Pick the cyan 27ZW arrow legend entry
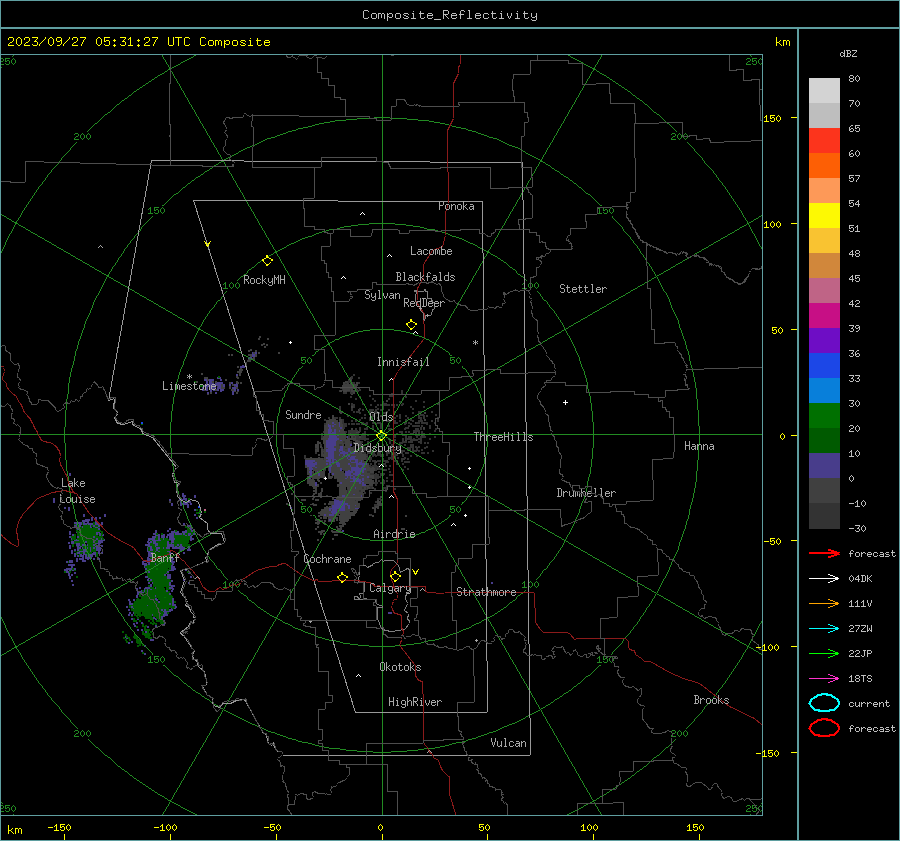The image size is (900, 841). tap(824, 629)
